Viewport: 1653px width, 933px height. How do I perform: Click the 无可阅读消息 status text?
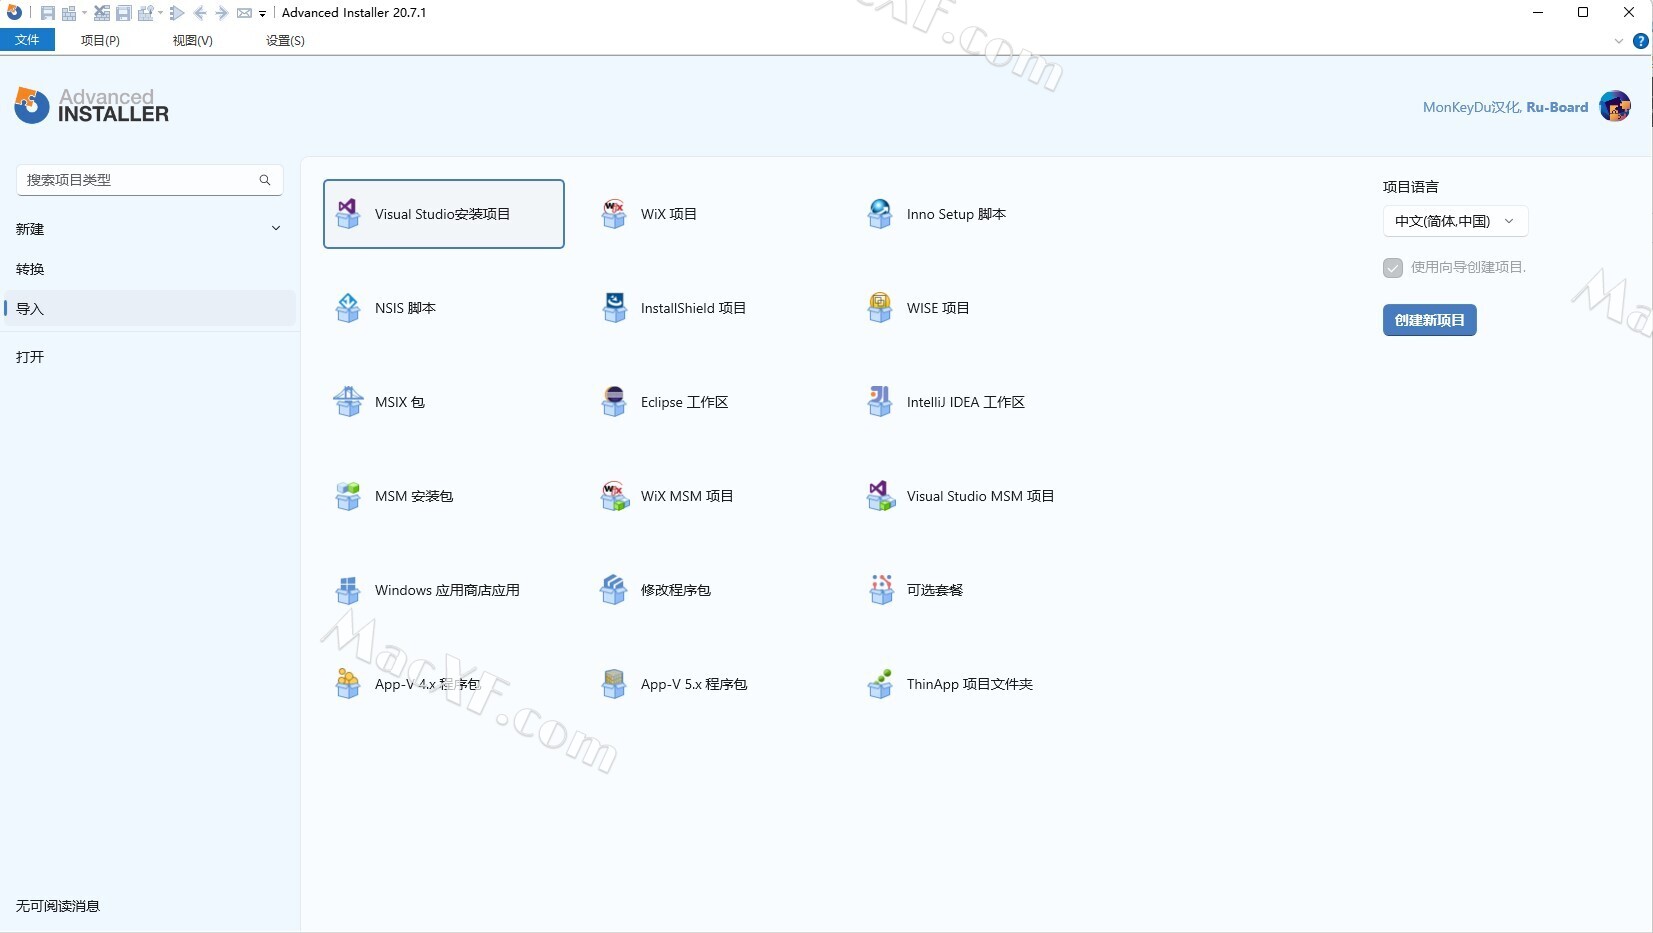(x=58, y=906)
